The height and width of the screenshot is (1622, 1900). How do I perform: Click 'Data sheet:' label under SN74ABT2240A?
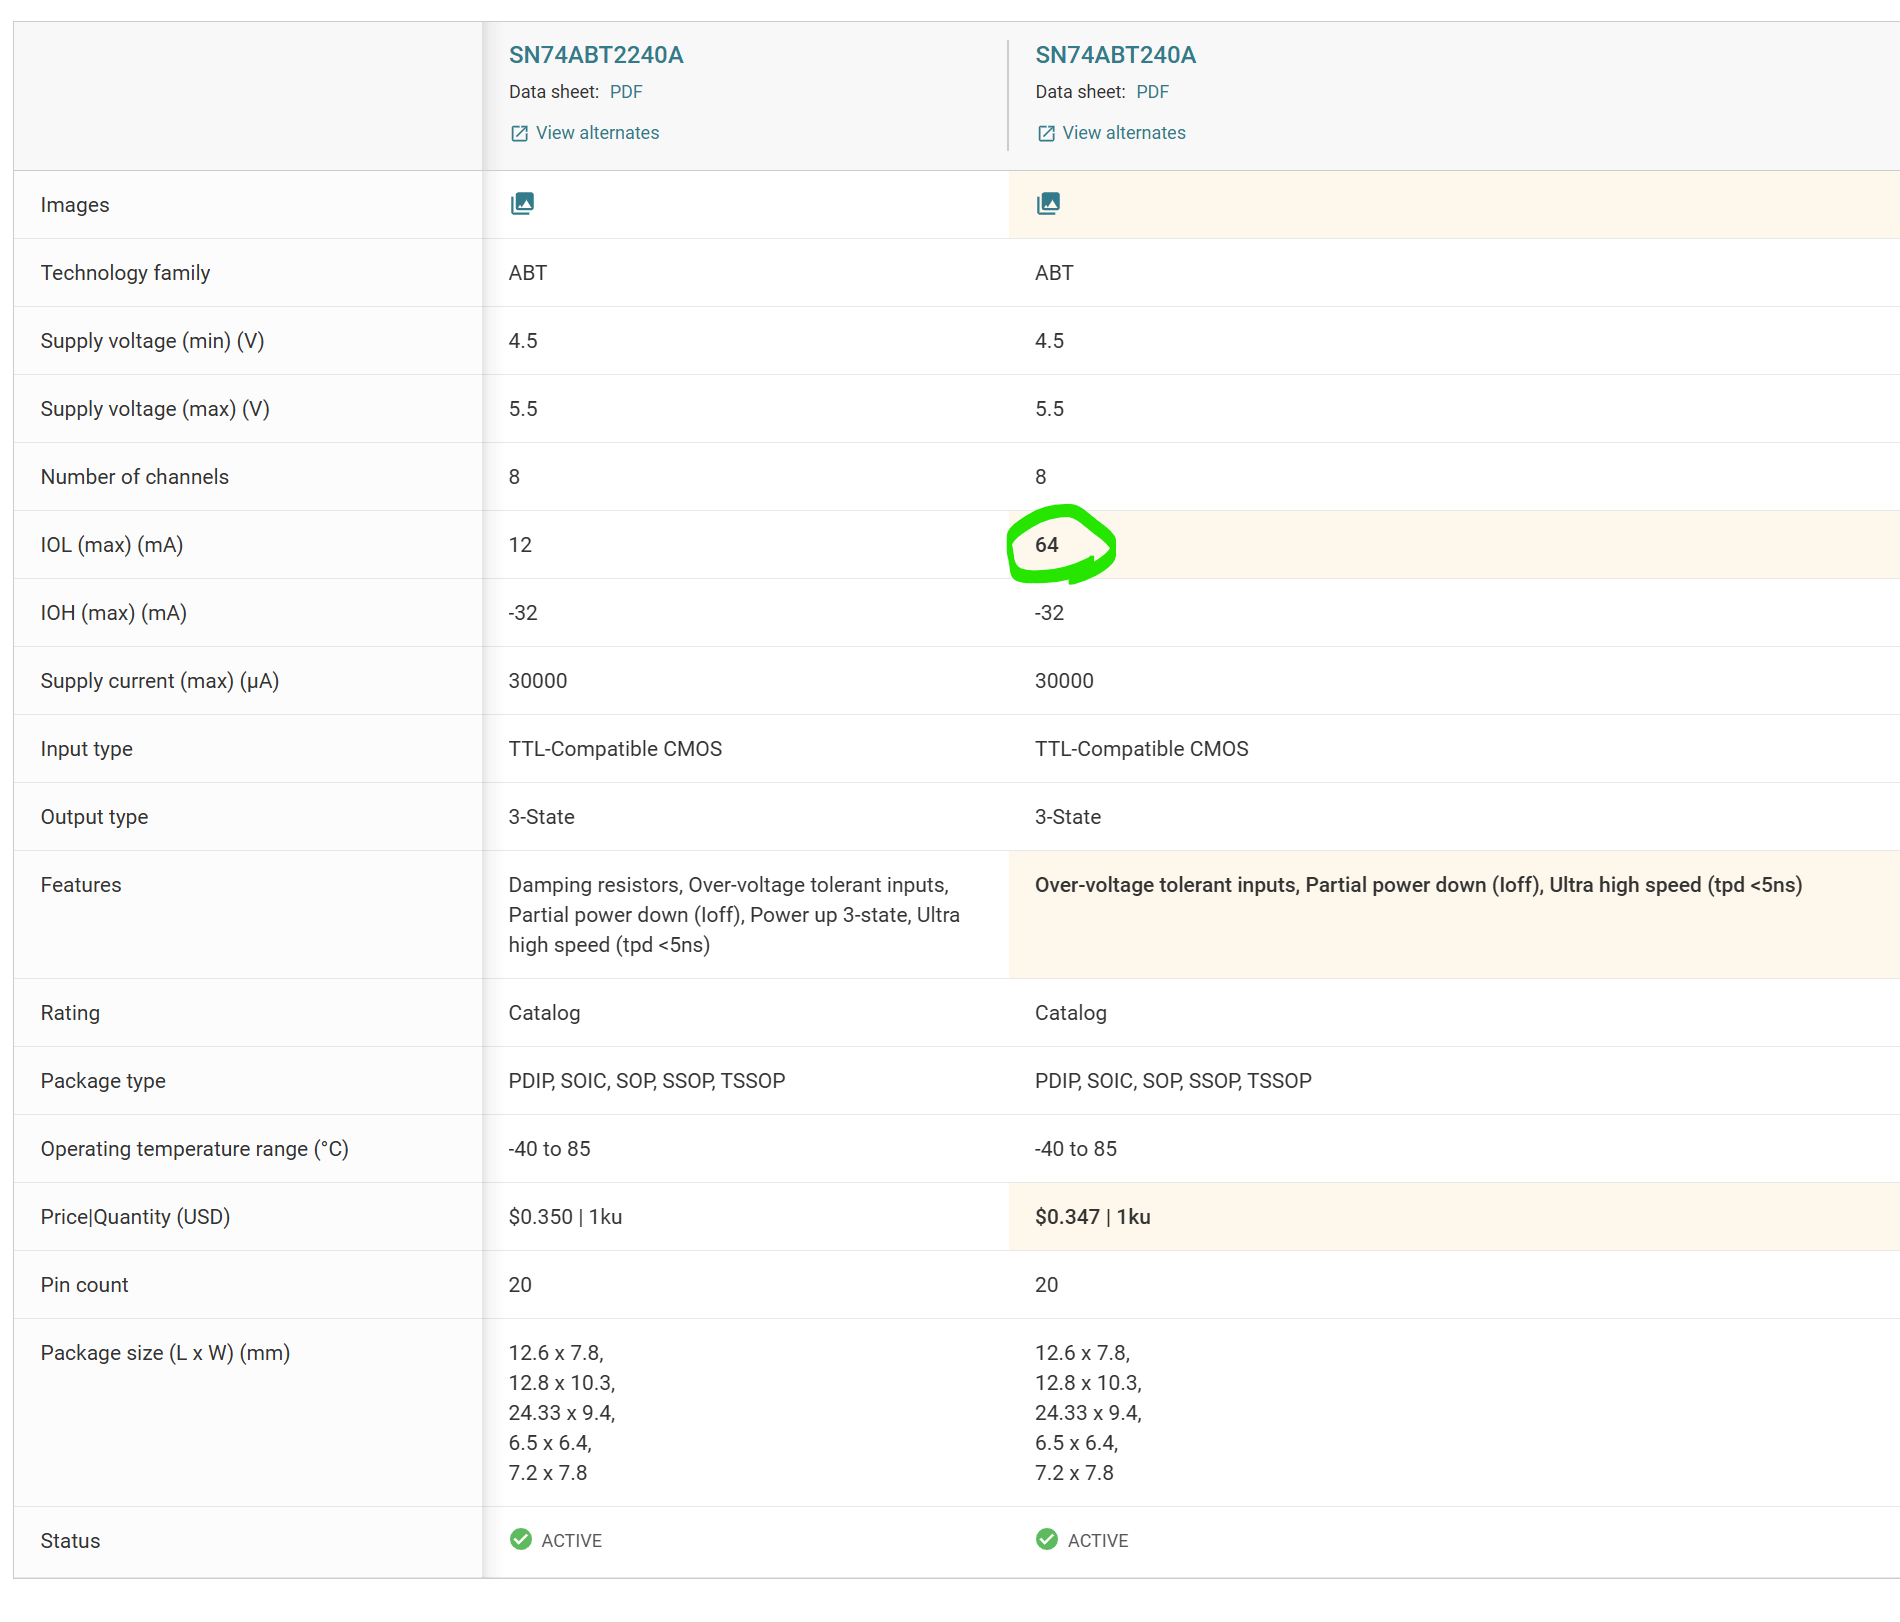click(x=554, y=92)
